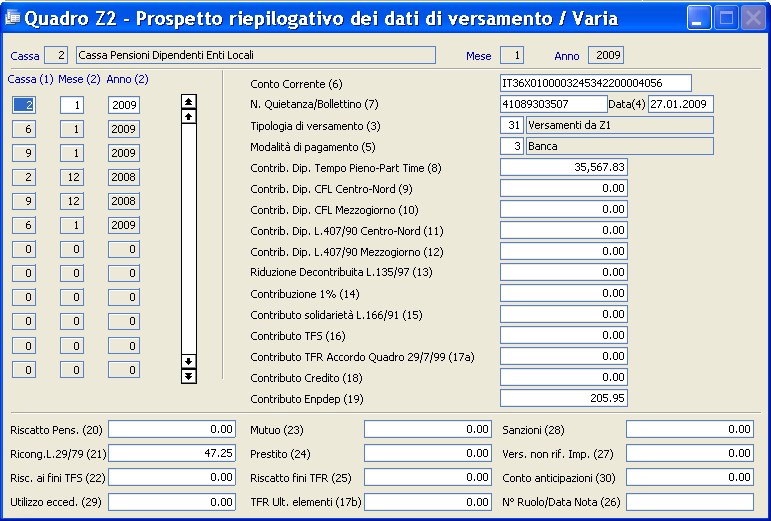This screenshot has width=771, height=521.
Task: Click the Anno cell in the first list row
Action: (124, 105)
